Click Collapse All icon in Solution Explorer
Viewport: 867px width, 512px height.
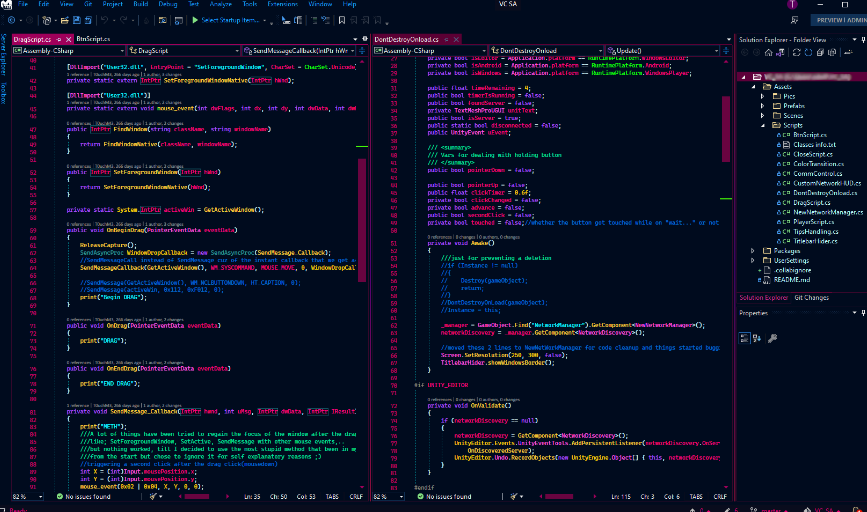(821, 53)
